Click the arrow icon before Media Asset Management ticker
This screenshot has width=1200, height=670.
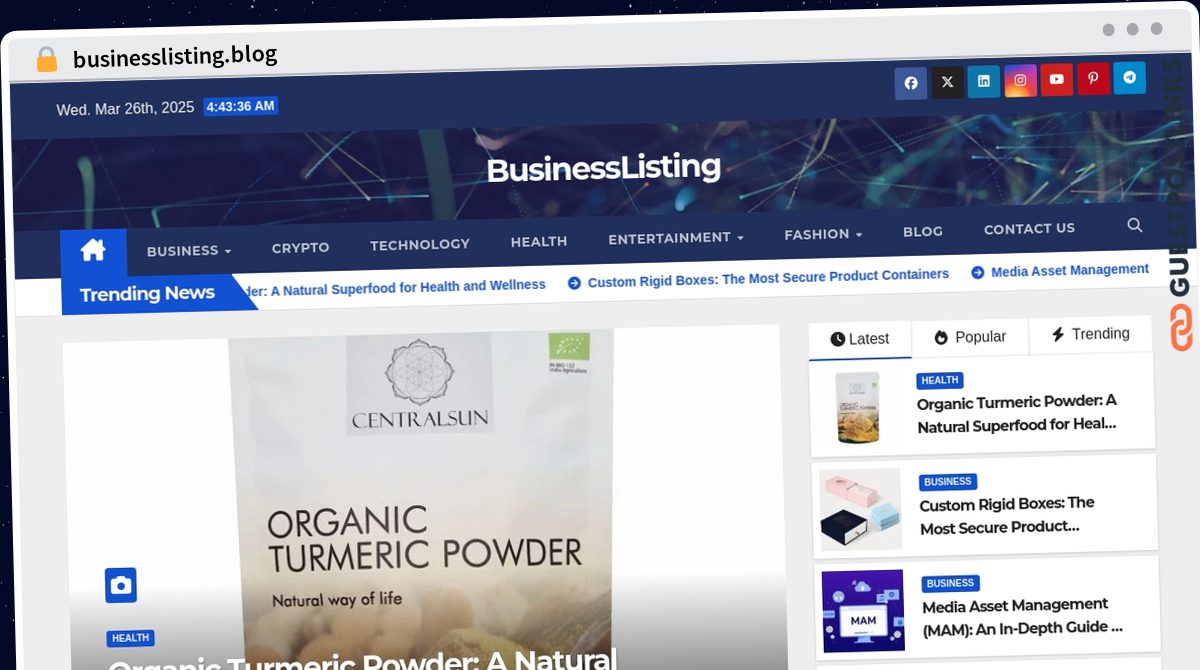point(977,272)
